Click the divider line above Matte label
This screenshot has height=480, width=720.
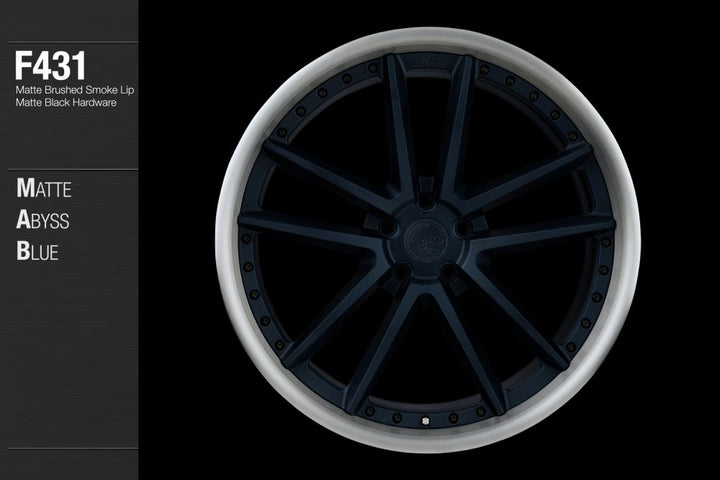point(69,170)
